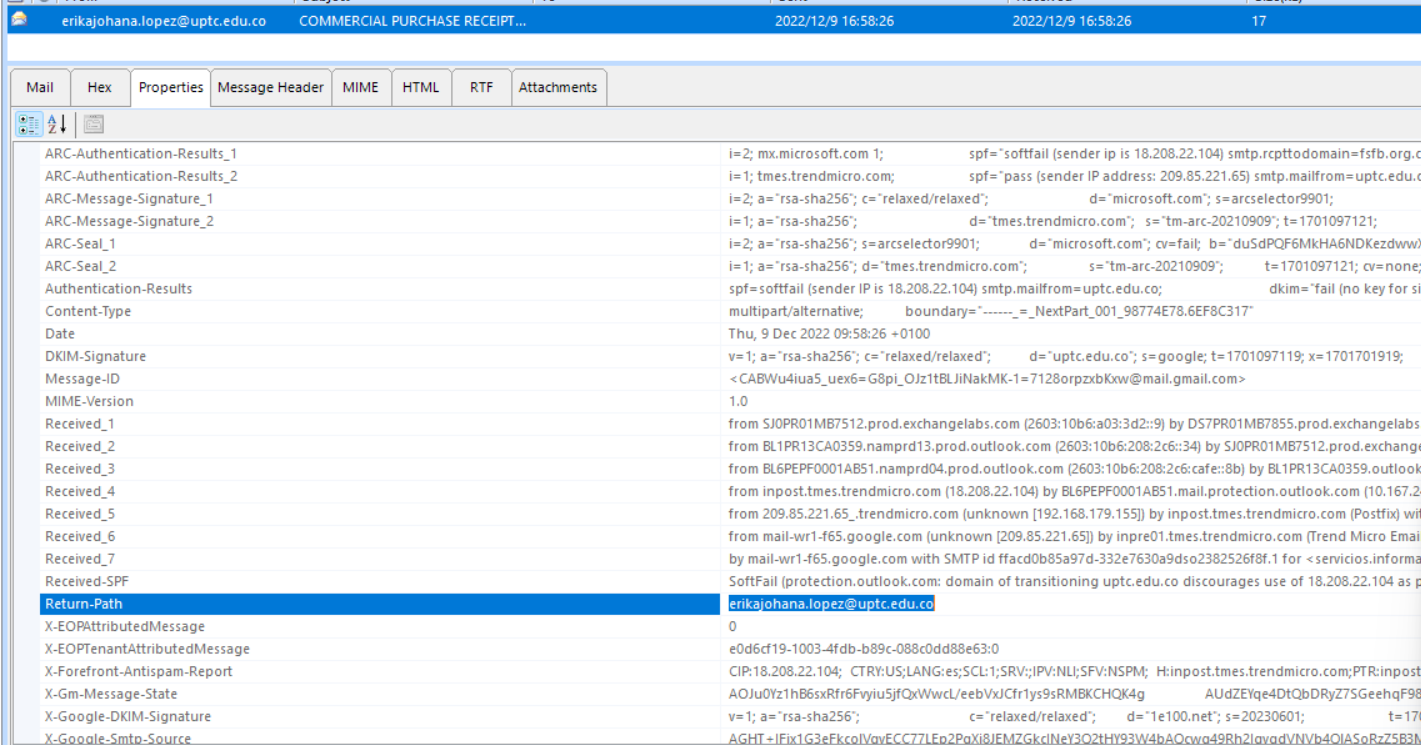Select the MIME-Version value 1.0
The image size is (1421, 745).
(x=738, y=401)
